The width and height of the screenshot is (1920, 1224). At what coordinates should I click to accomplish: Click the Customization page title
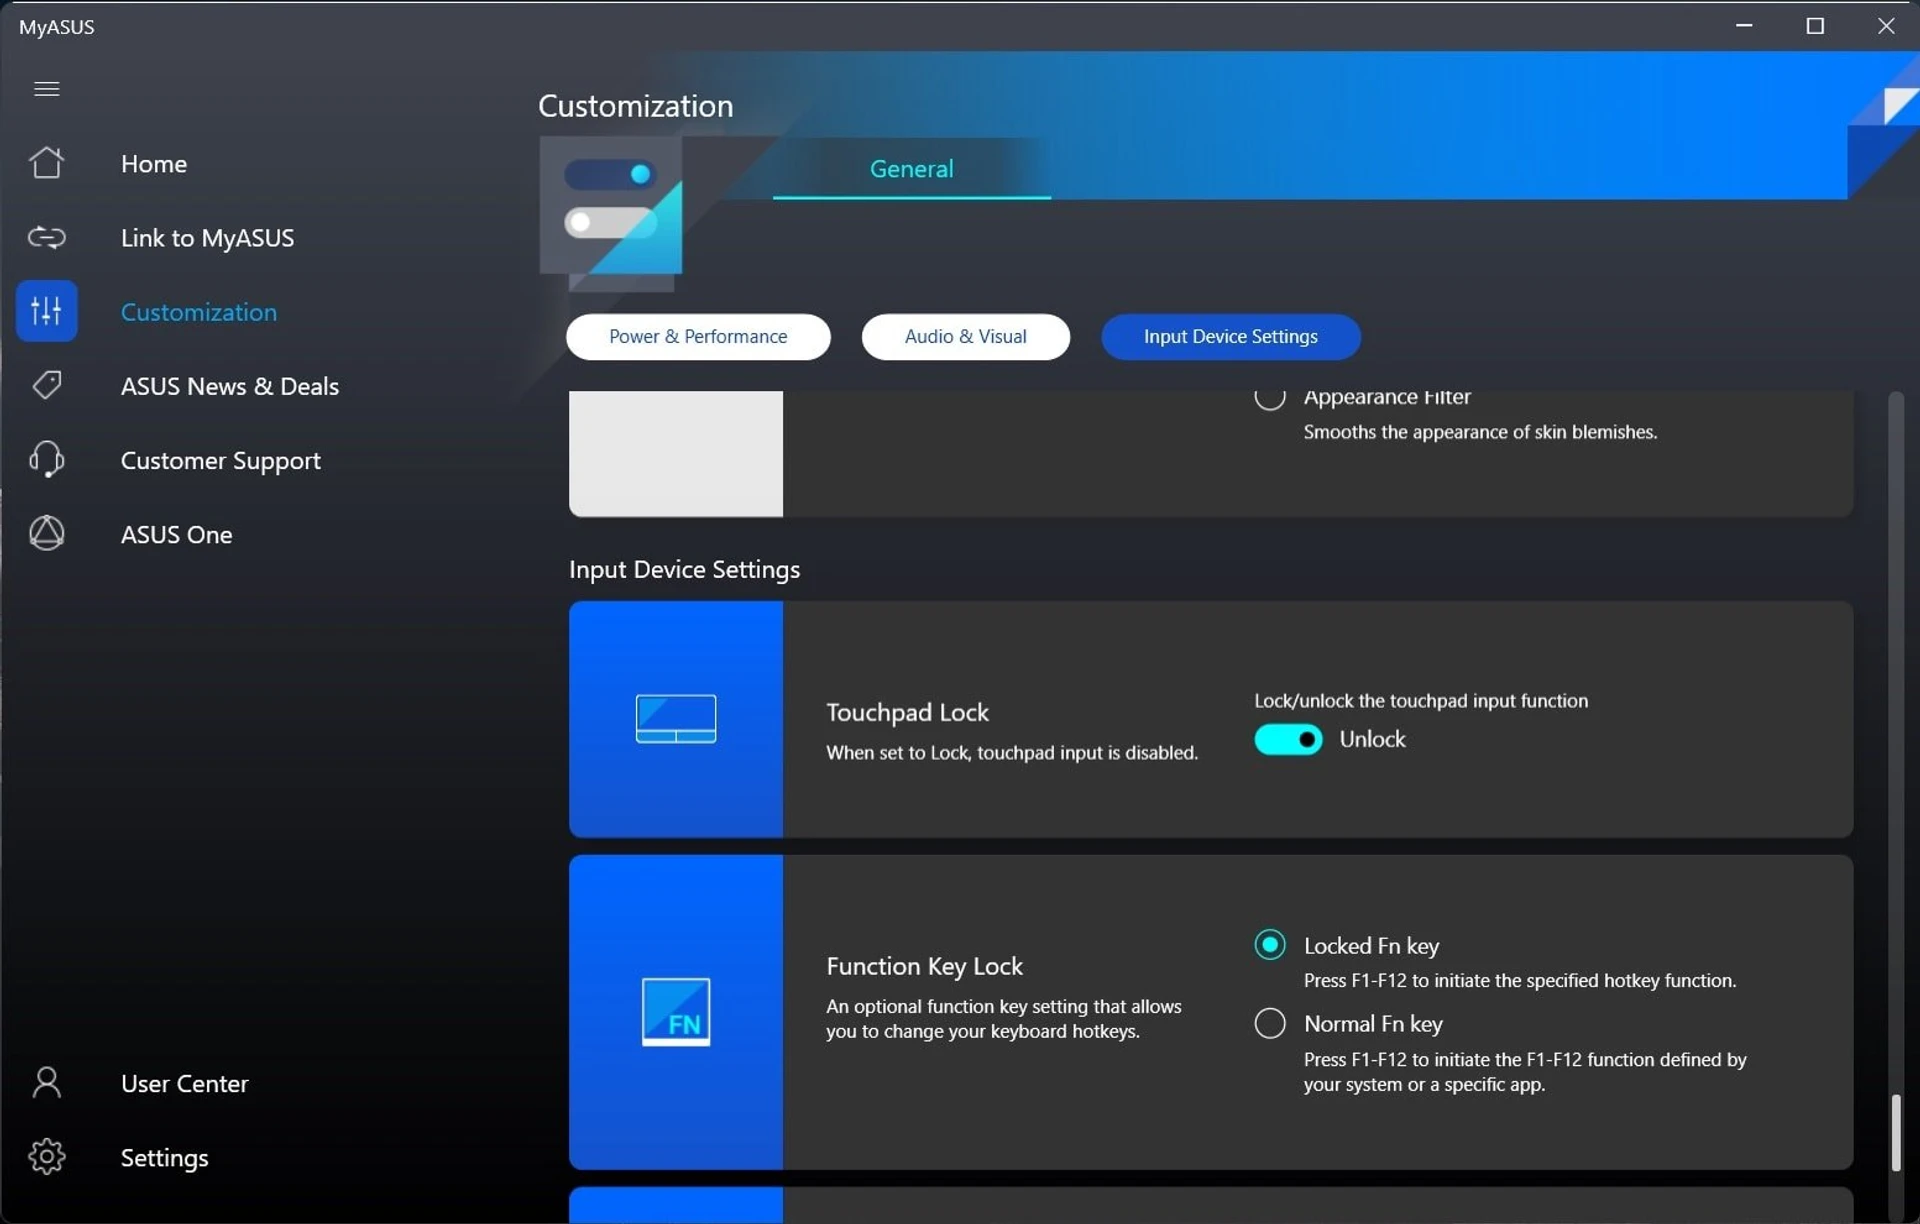click(635, 105)
